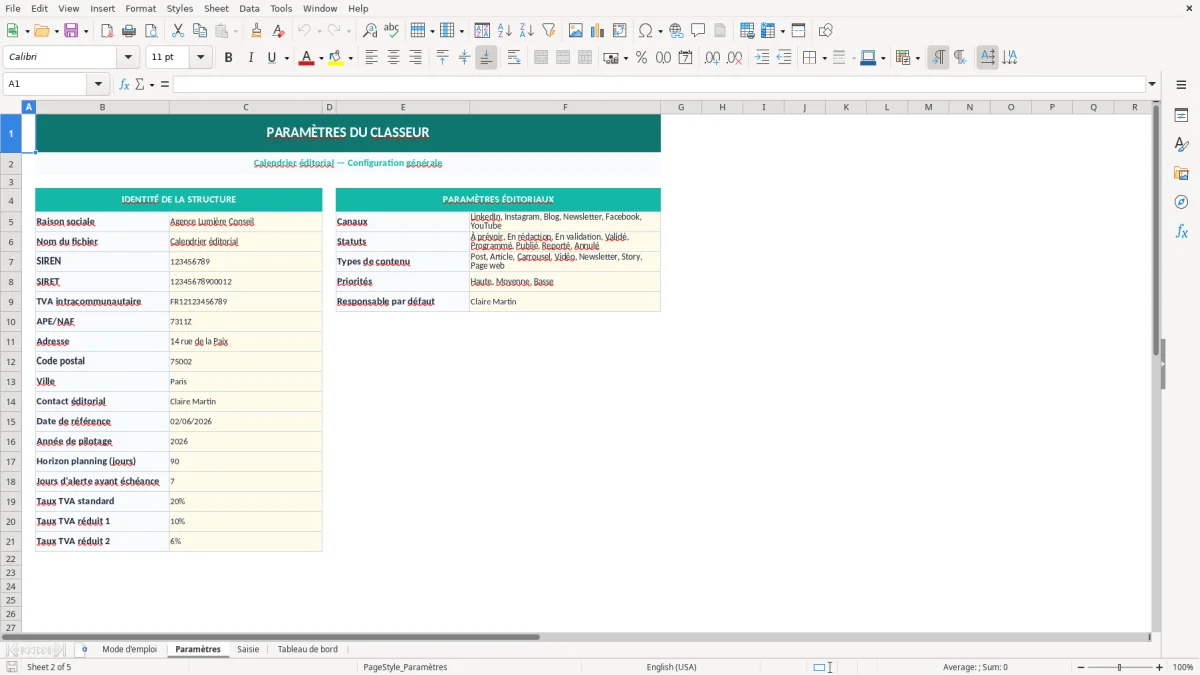Screen dimensions: 1200x675
Task: Select column F header
Action: 565,107
